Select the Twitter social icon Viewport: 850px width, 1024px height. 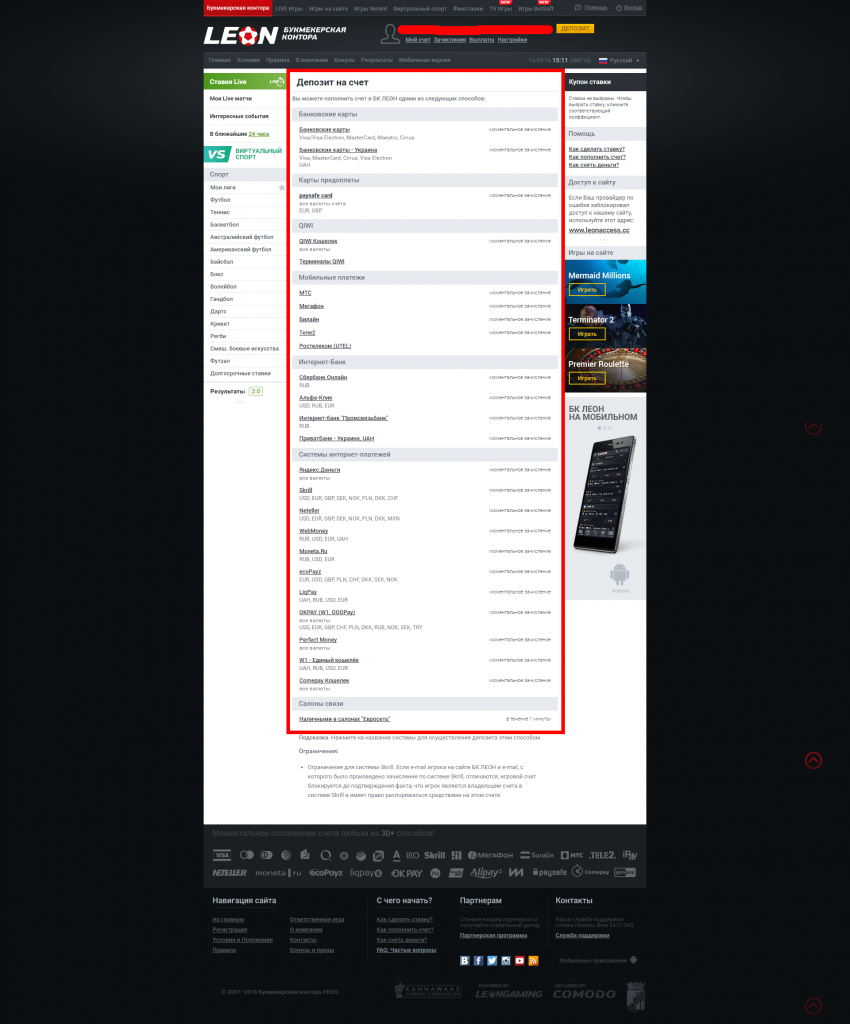[x=492, y=960]
